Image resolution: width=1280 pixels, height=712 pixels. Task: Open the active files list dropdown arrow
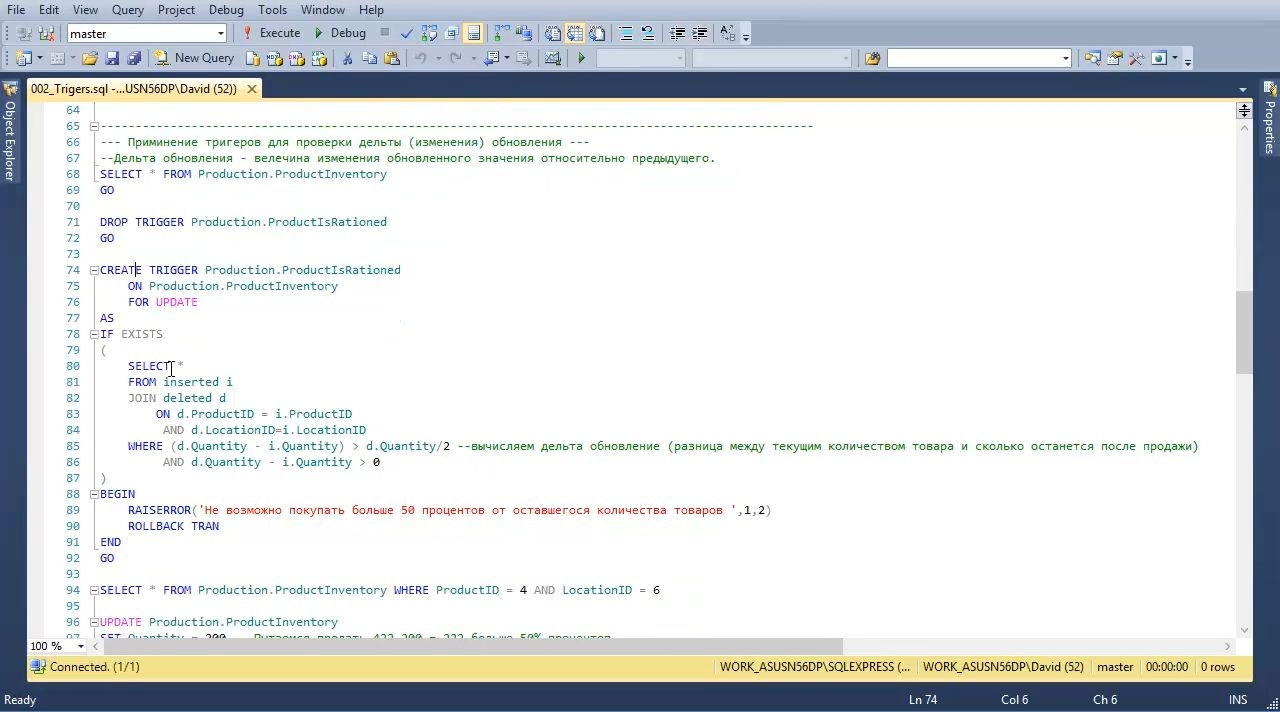coord(1243,89)
